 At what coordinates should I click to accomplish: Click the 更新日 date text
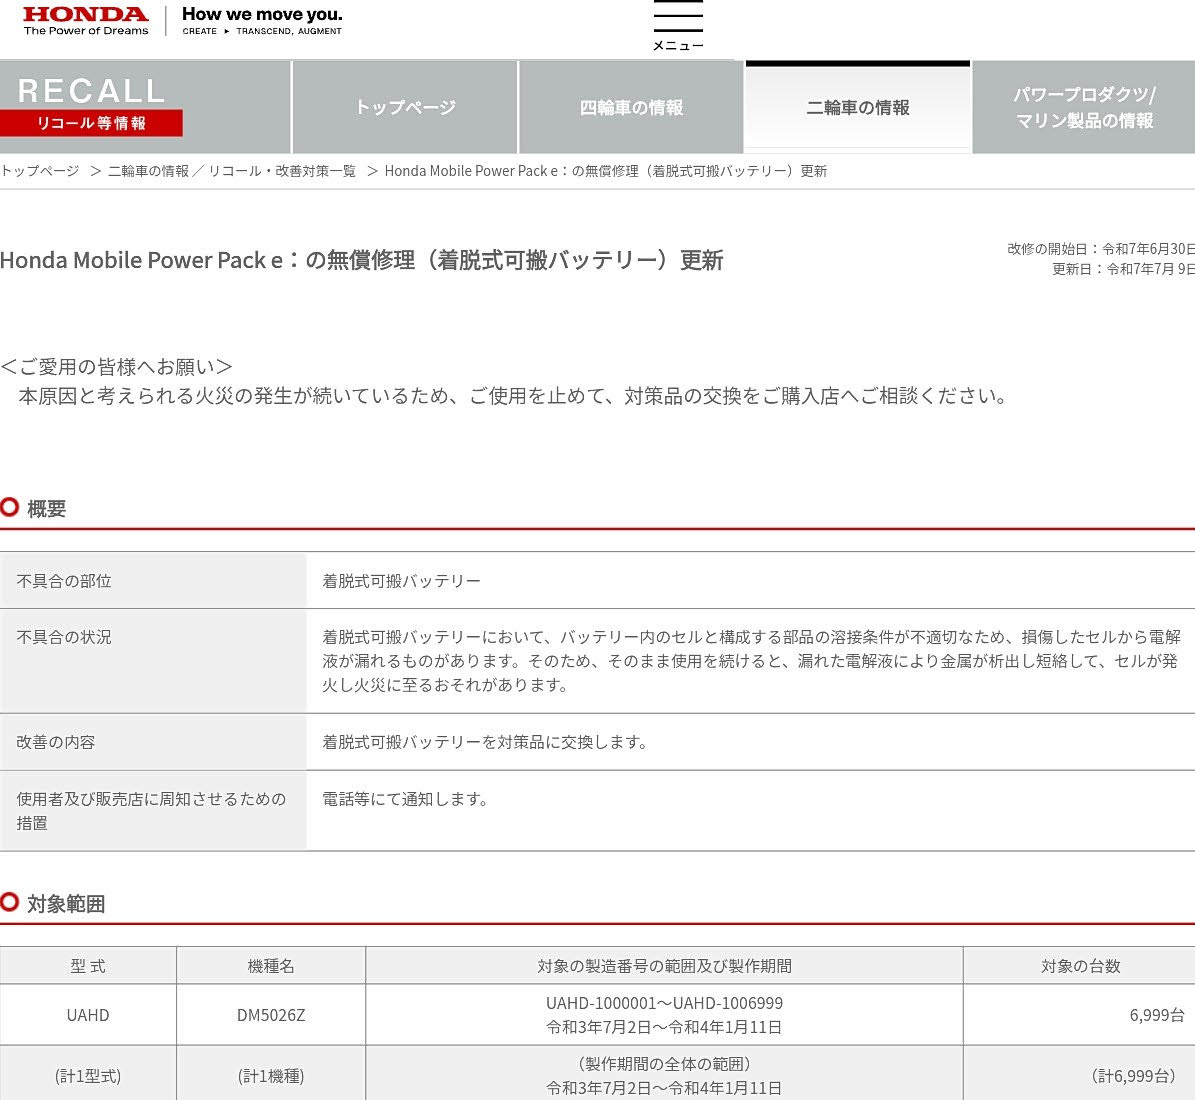[x=1123, y=269]
